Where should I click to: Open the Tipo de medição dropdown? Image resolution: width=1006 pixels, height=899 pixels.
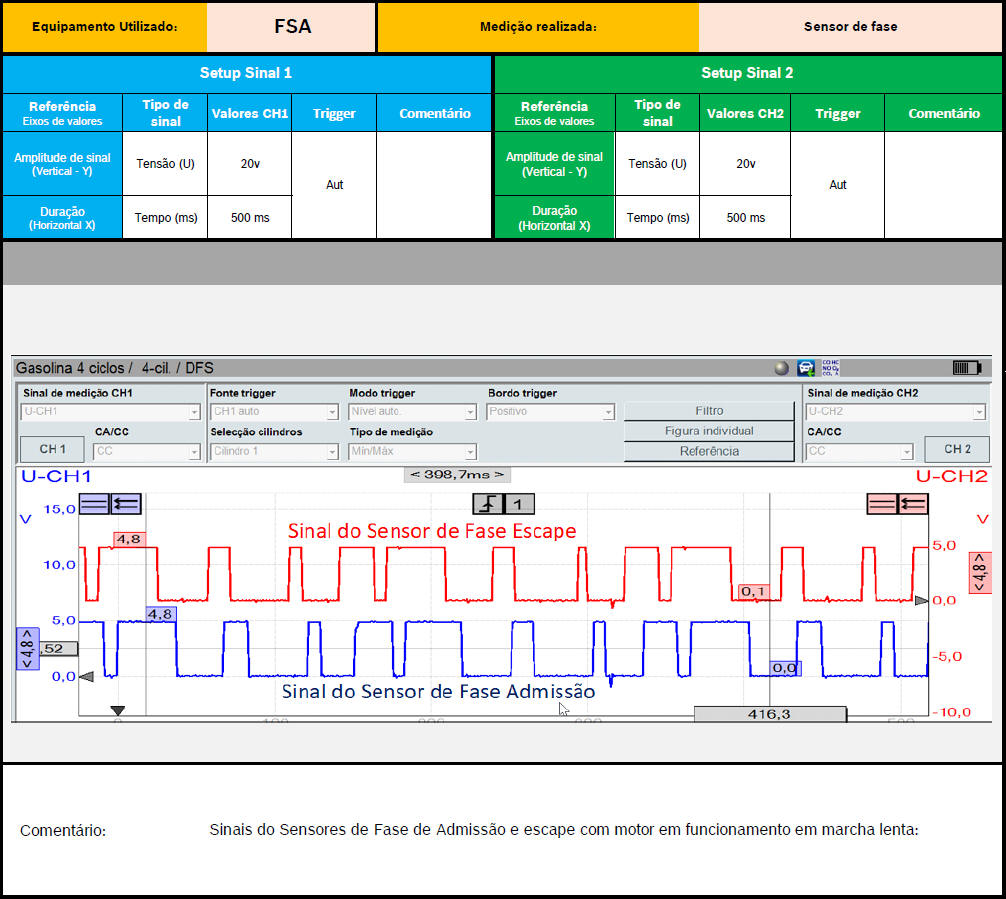coord(413,452)
